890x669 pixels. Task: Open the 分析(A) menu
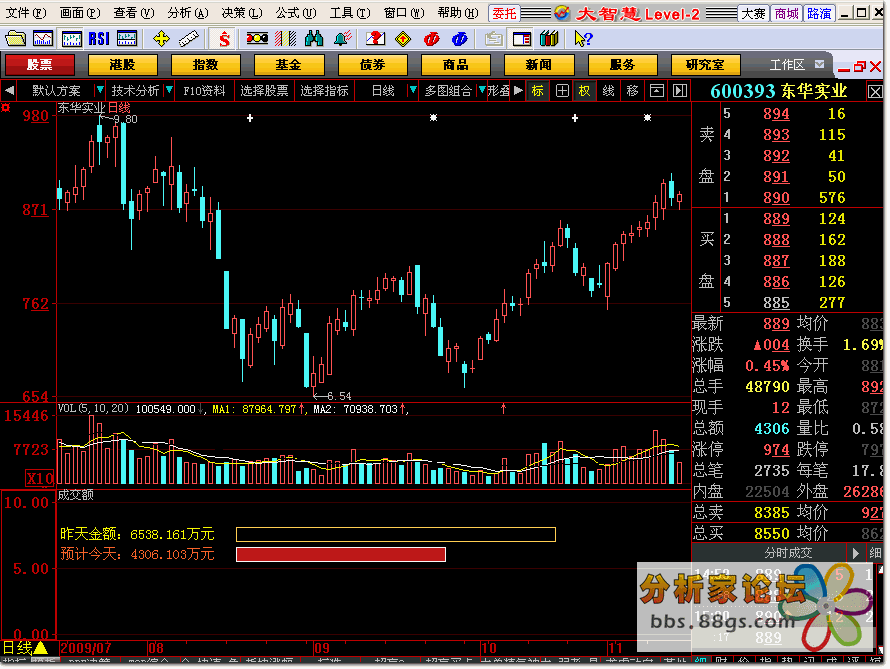pyautogui.click(x=188, y=12)
